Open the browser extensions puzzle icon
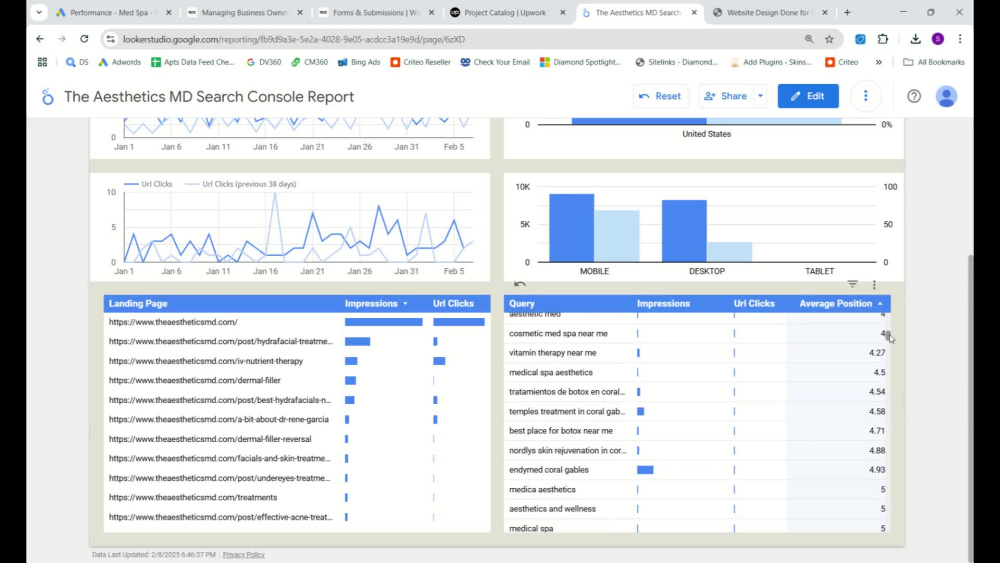Image resolution: width=1000 pixels, height=563 pixels. (x=883, y=39)
